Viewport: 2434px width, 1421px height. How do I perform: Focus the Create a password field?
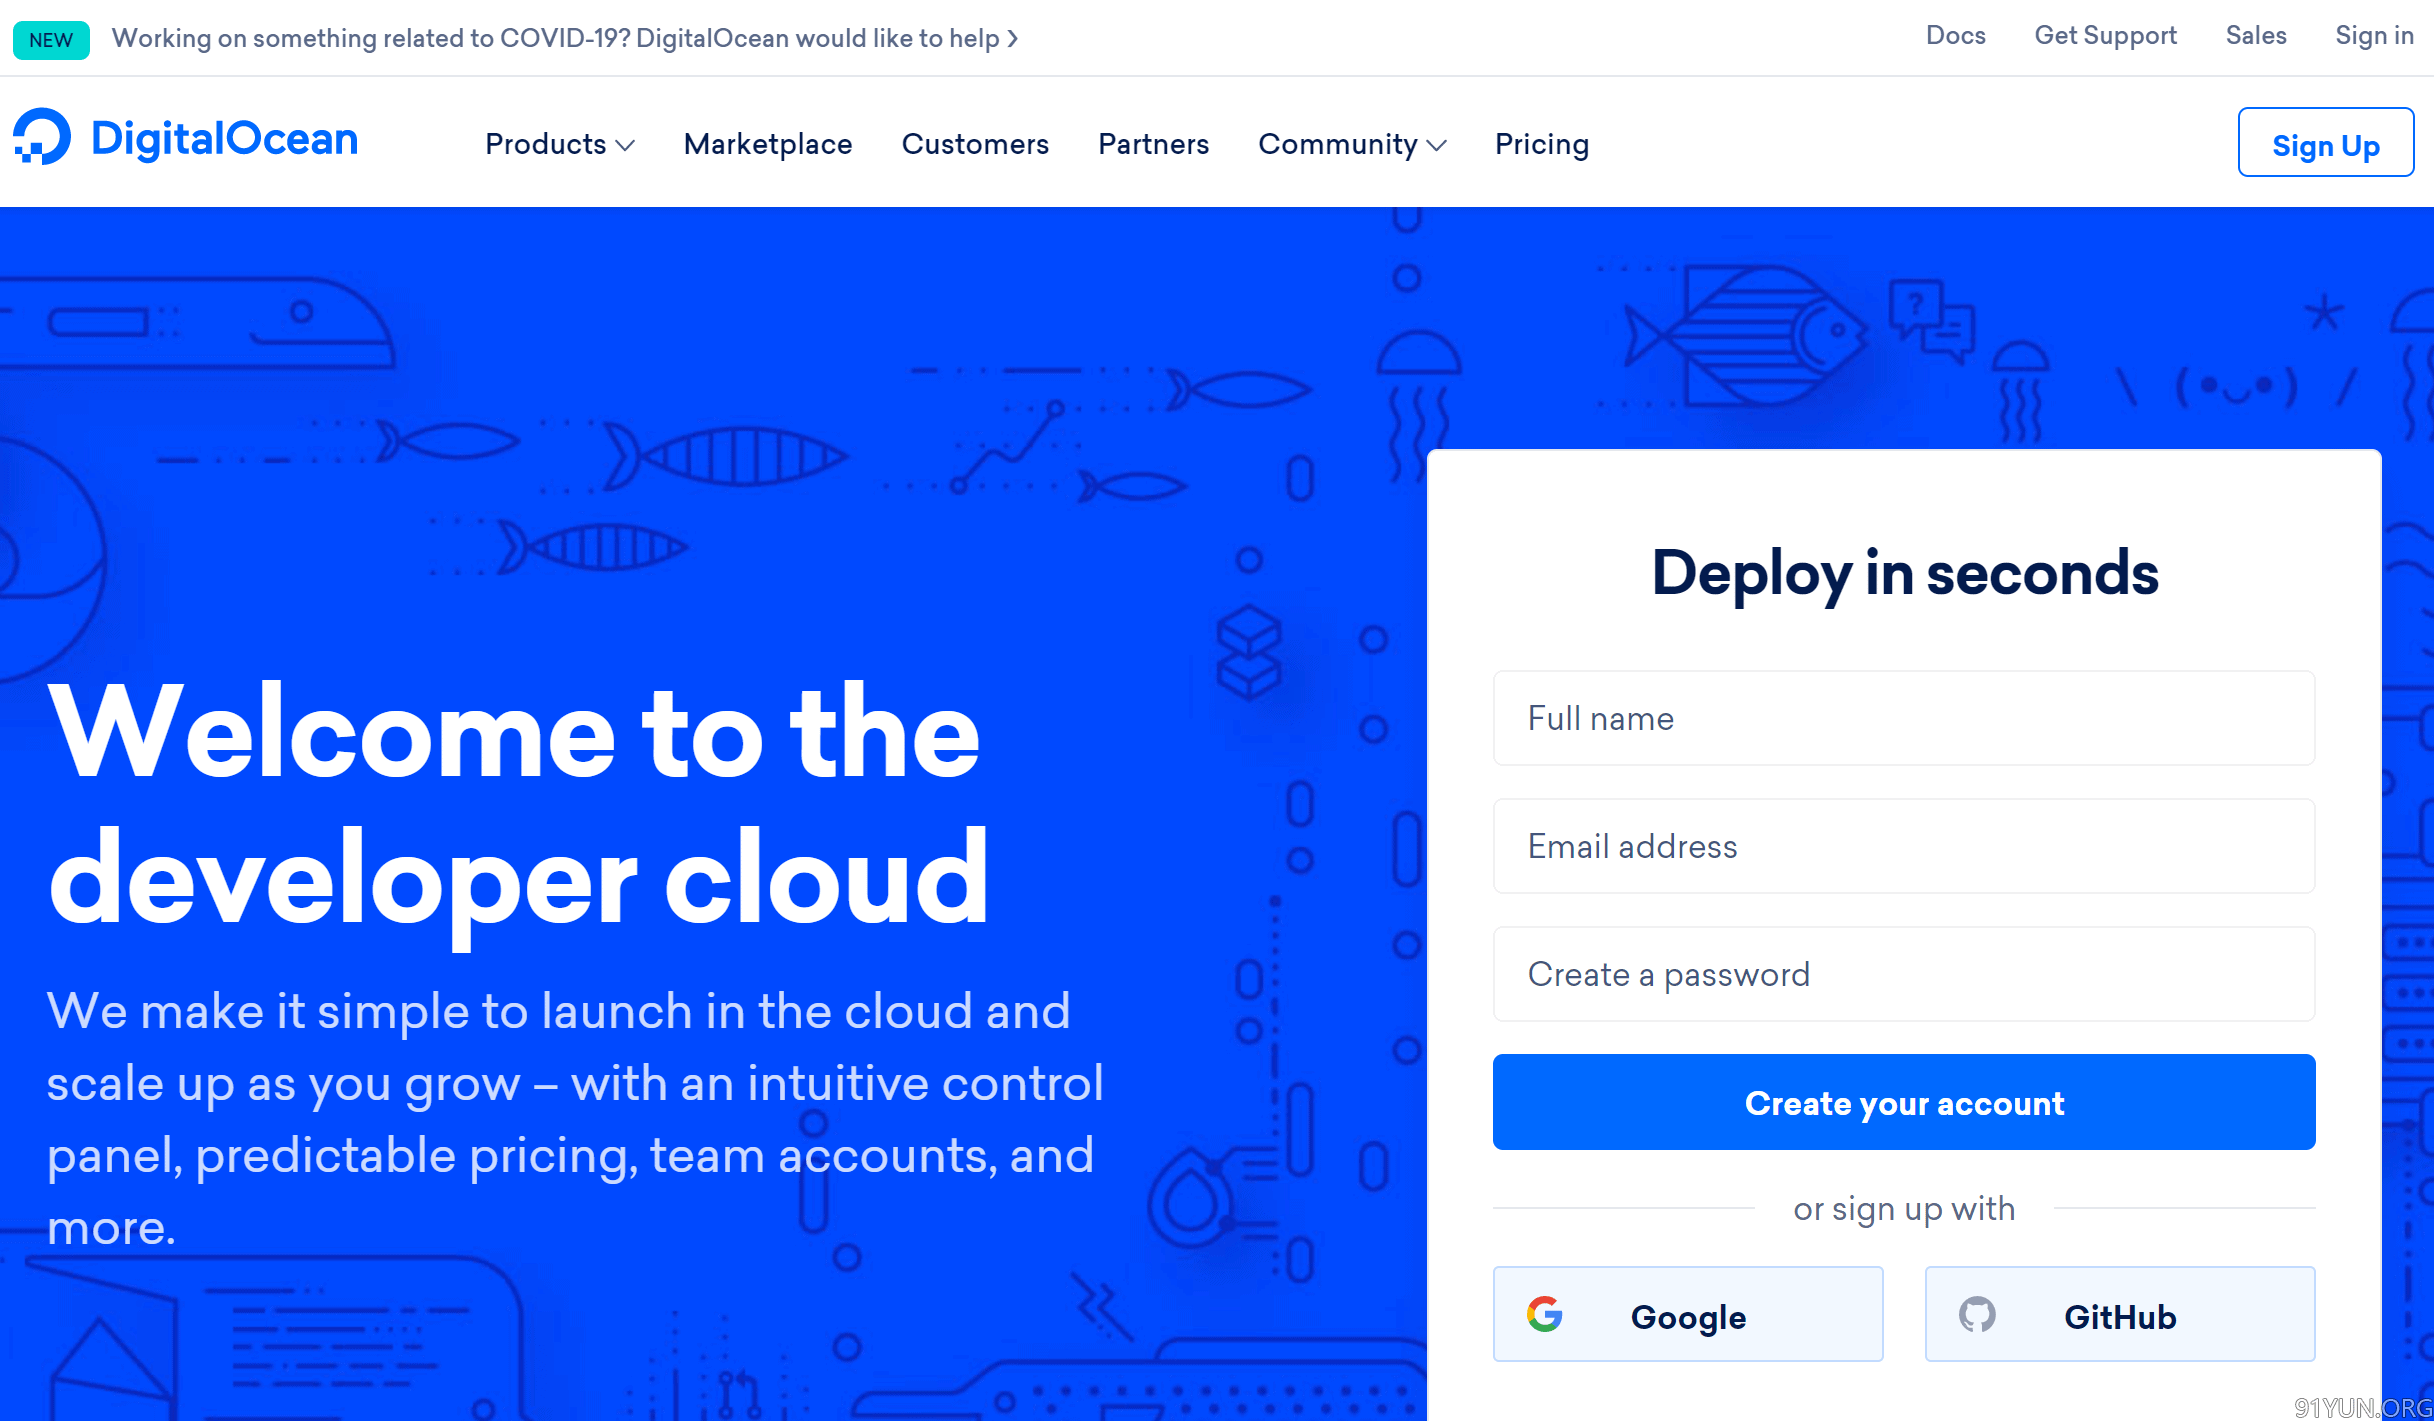[1903, 974]
